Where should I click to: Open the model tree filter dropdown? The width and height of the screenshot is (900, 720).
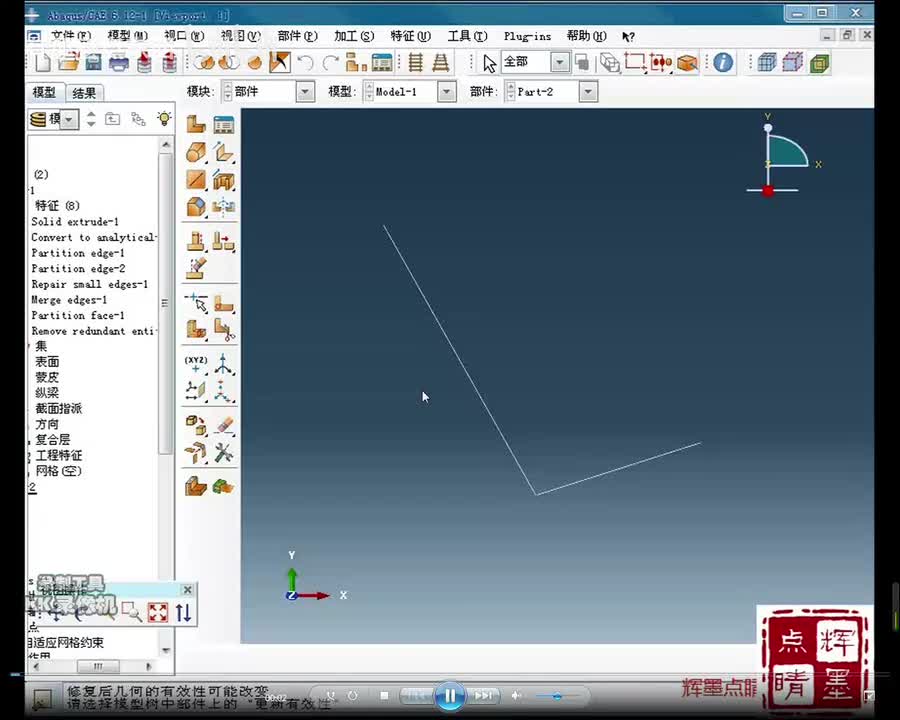69,119
